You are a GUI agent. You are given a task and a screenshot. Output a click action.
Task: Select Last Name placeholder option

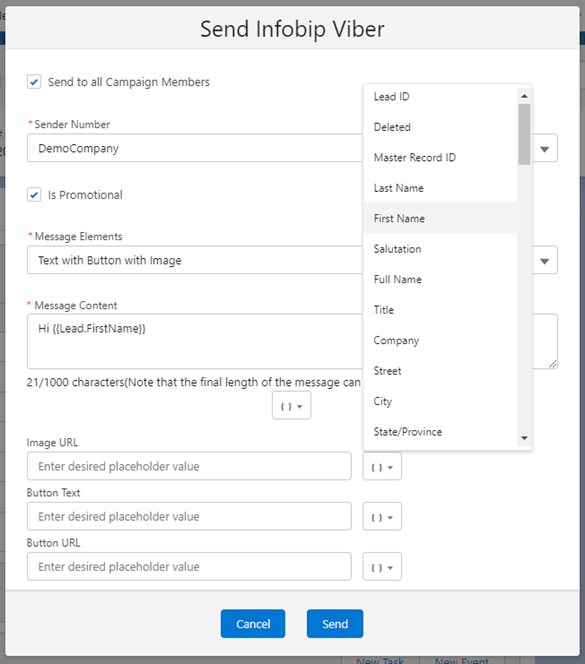click(440, 188)
